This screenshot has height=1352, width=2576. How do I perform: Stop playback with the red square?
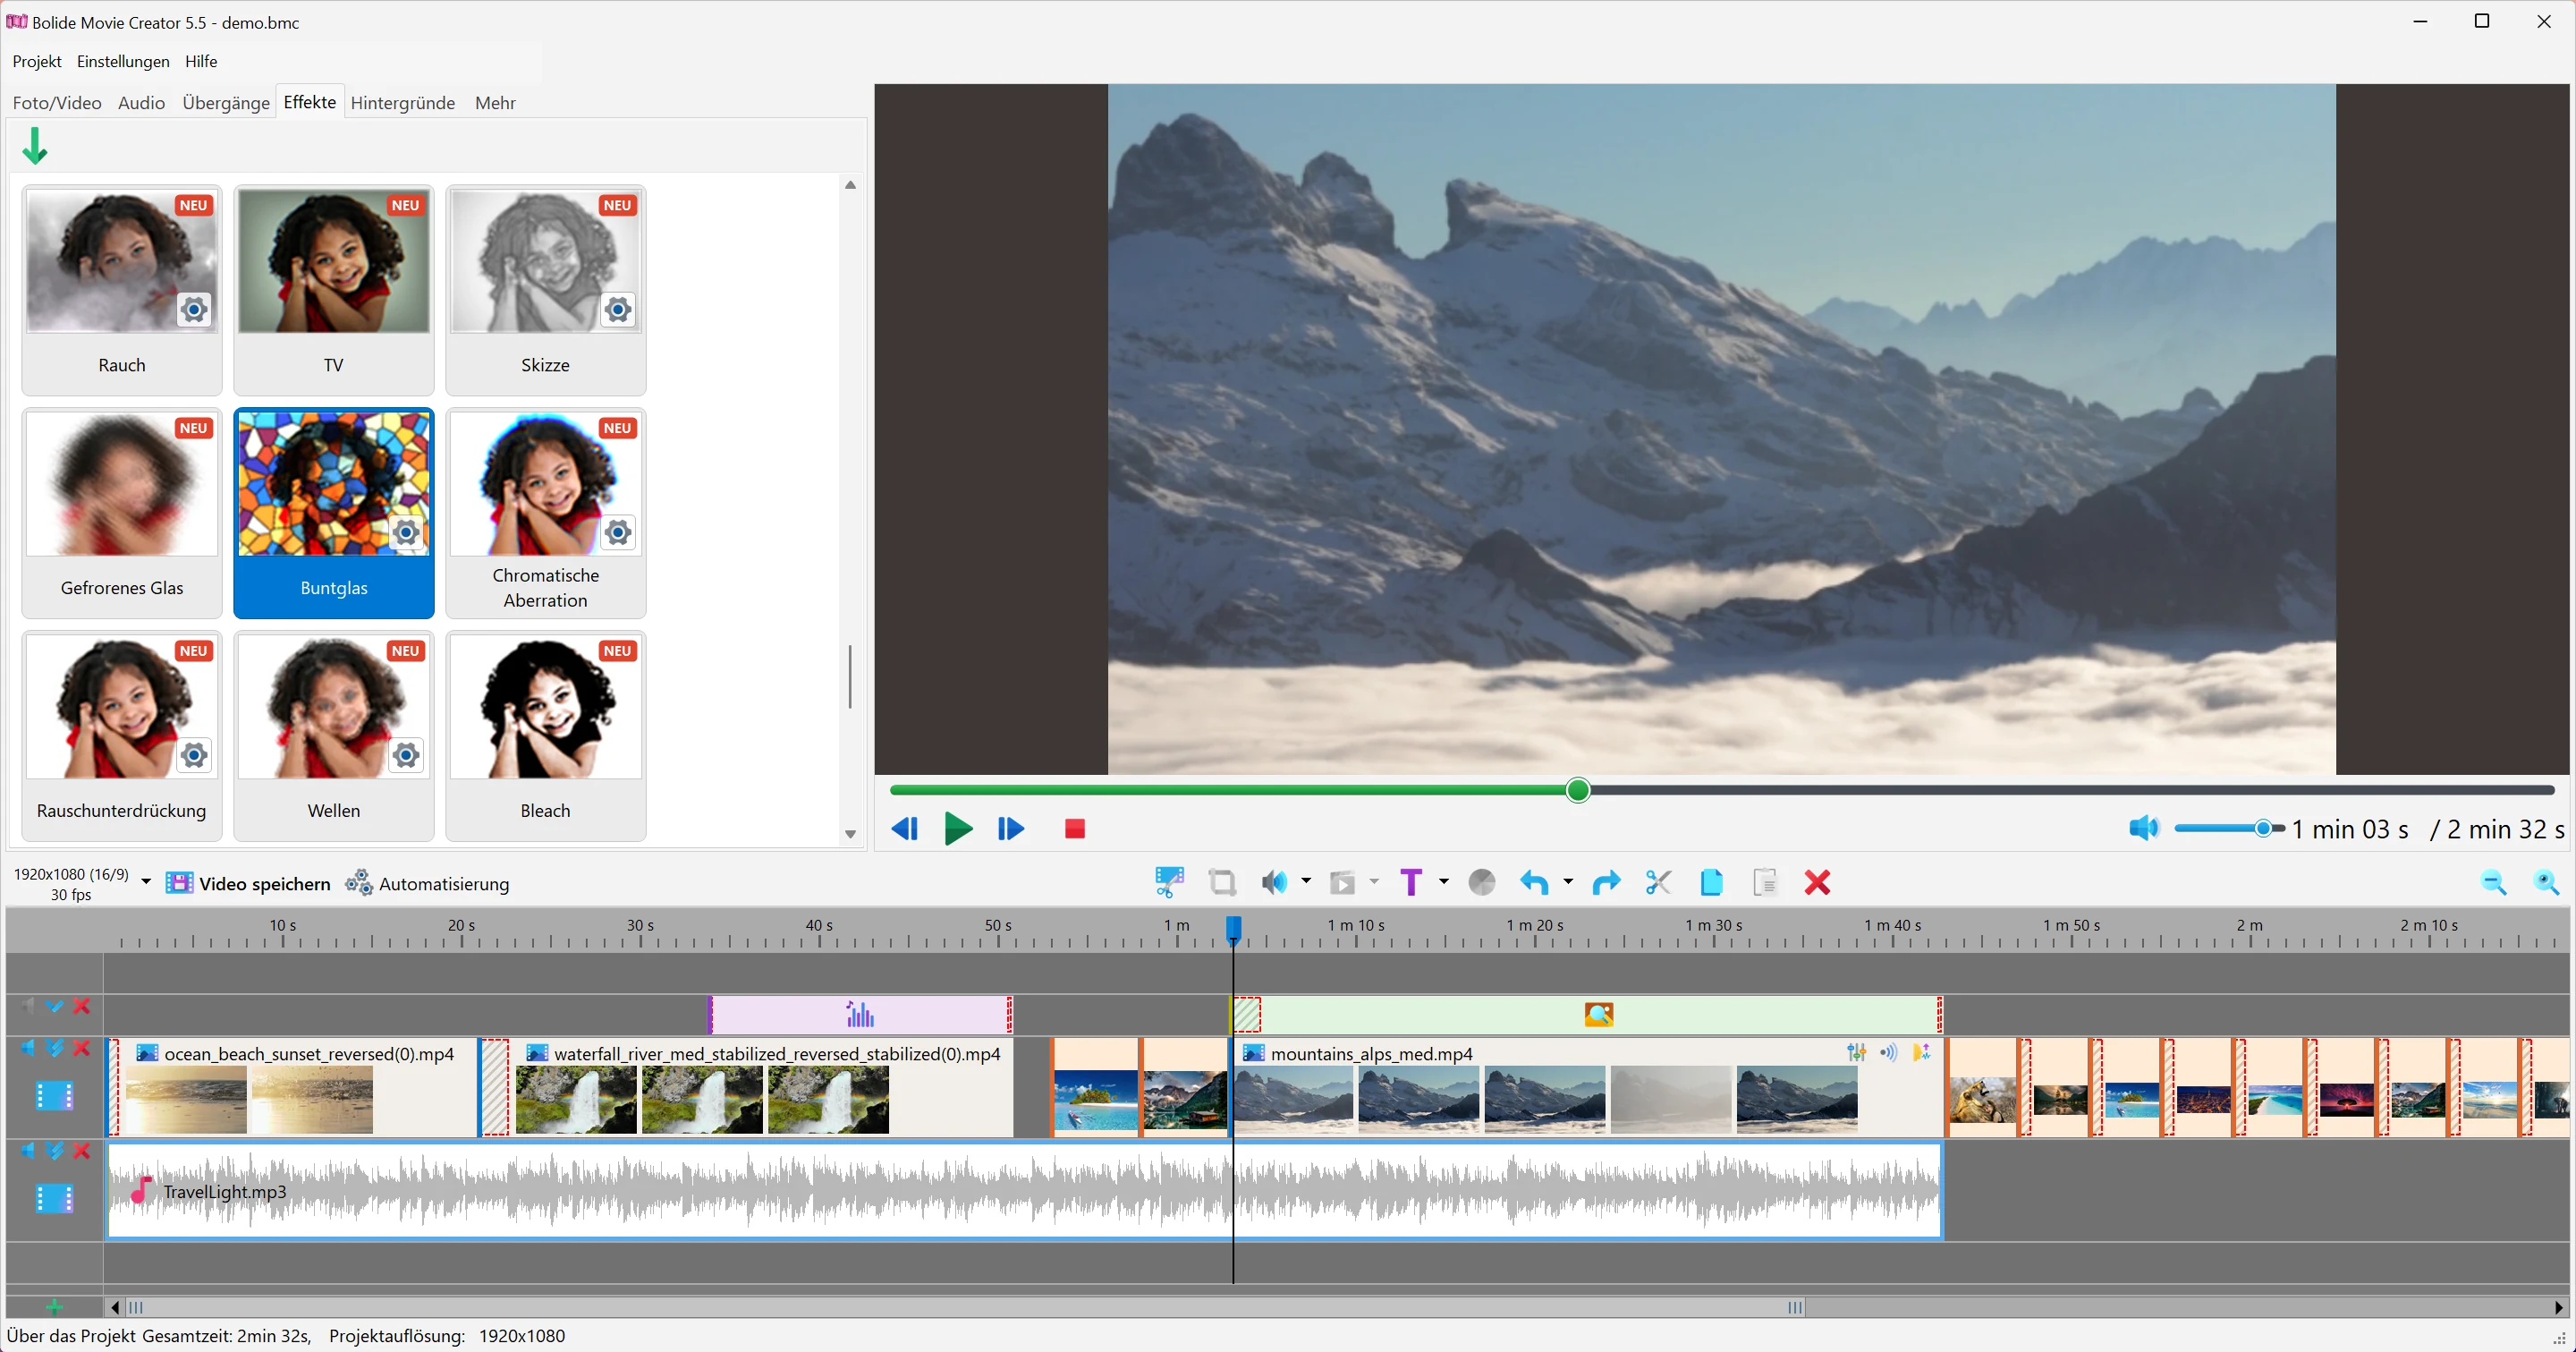click(1075, 828)
